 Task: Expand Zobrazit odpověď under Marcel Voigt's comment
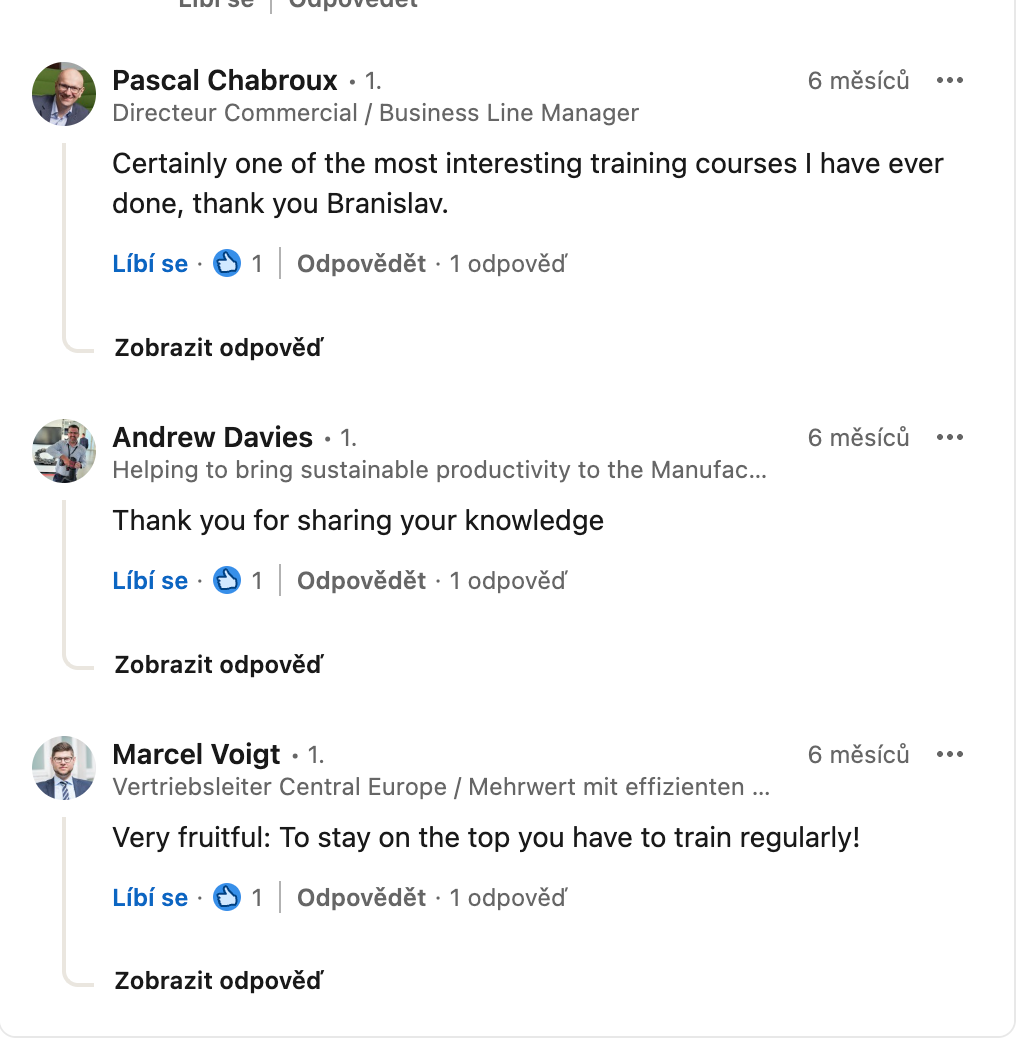click(x=219, y=981)
